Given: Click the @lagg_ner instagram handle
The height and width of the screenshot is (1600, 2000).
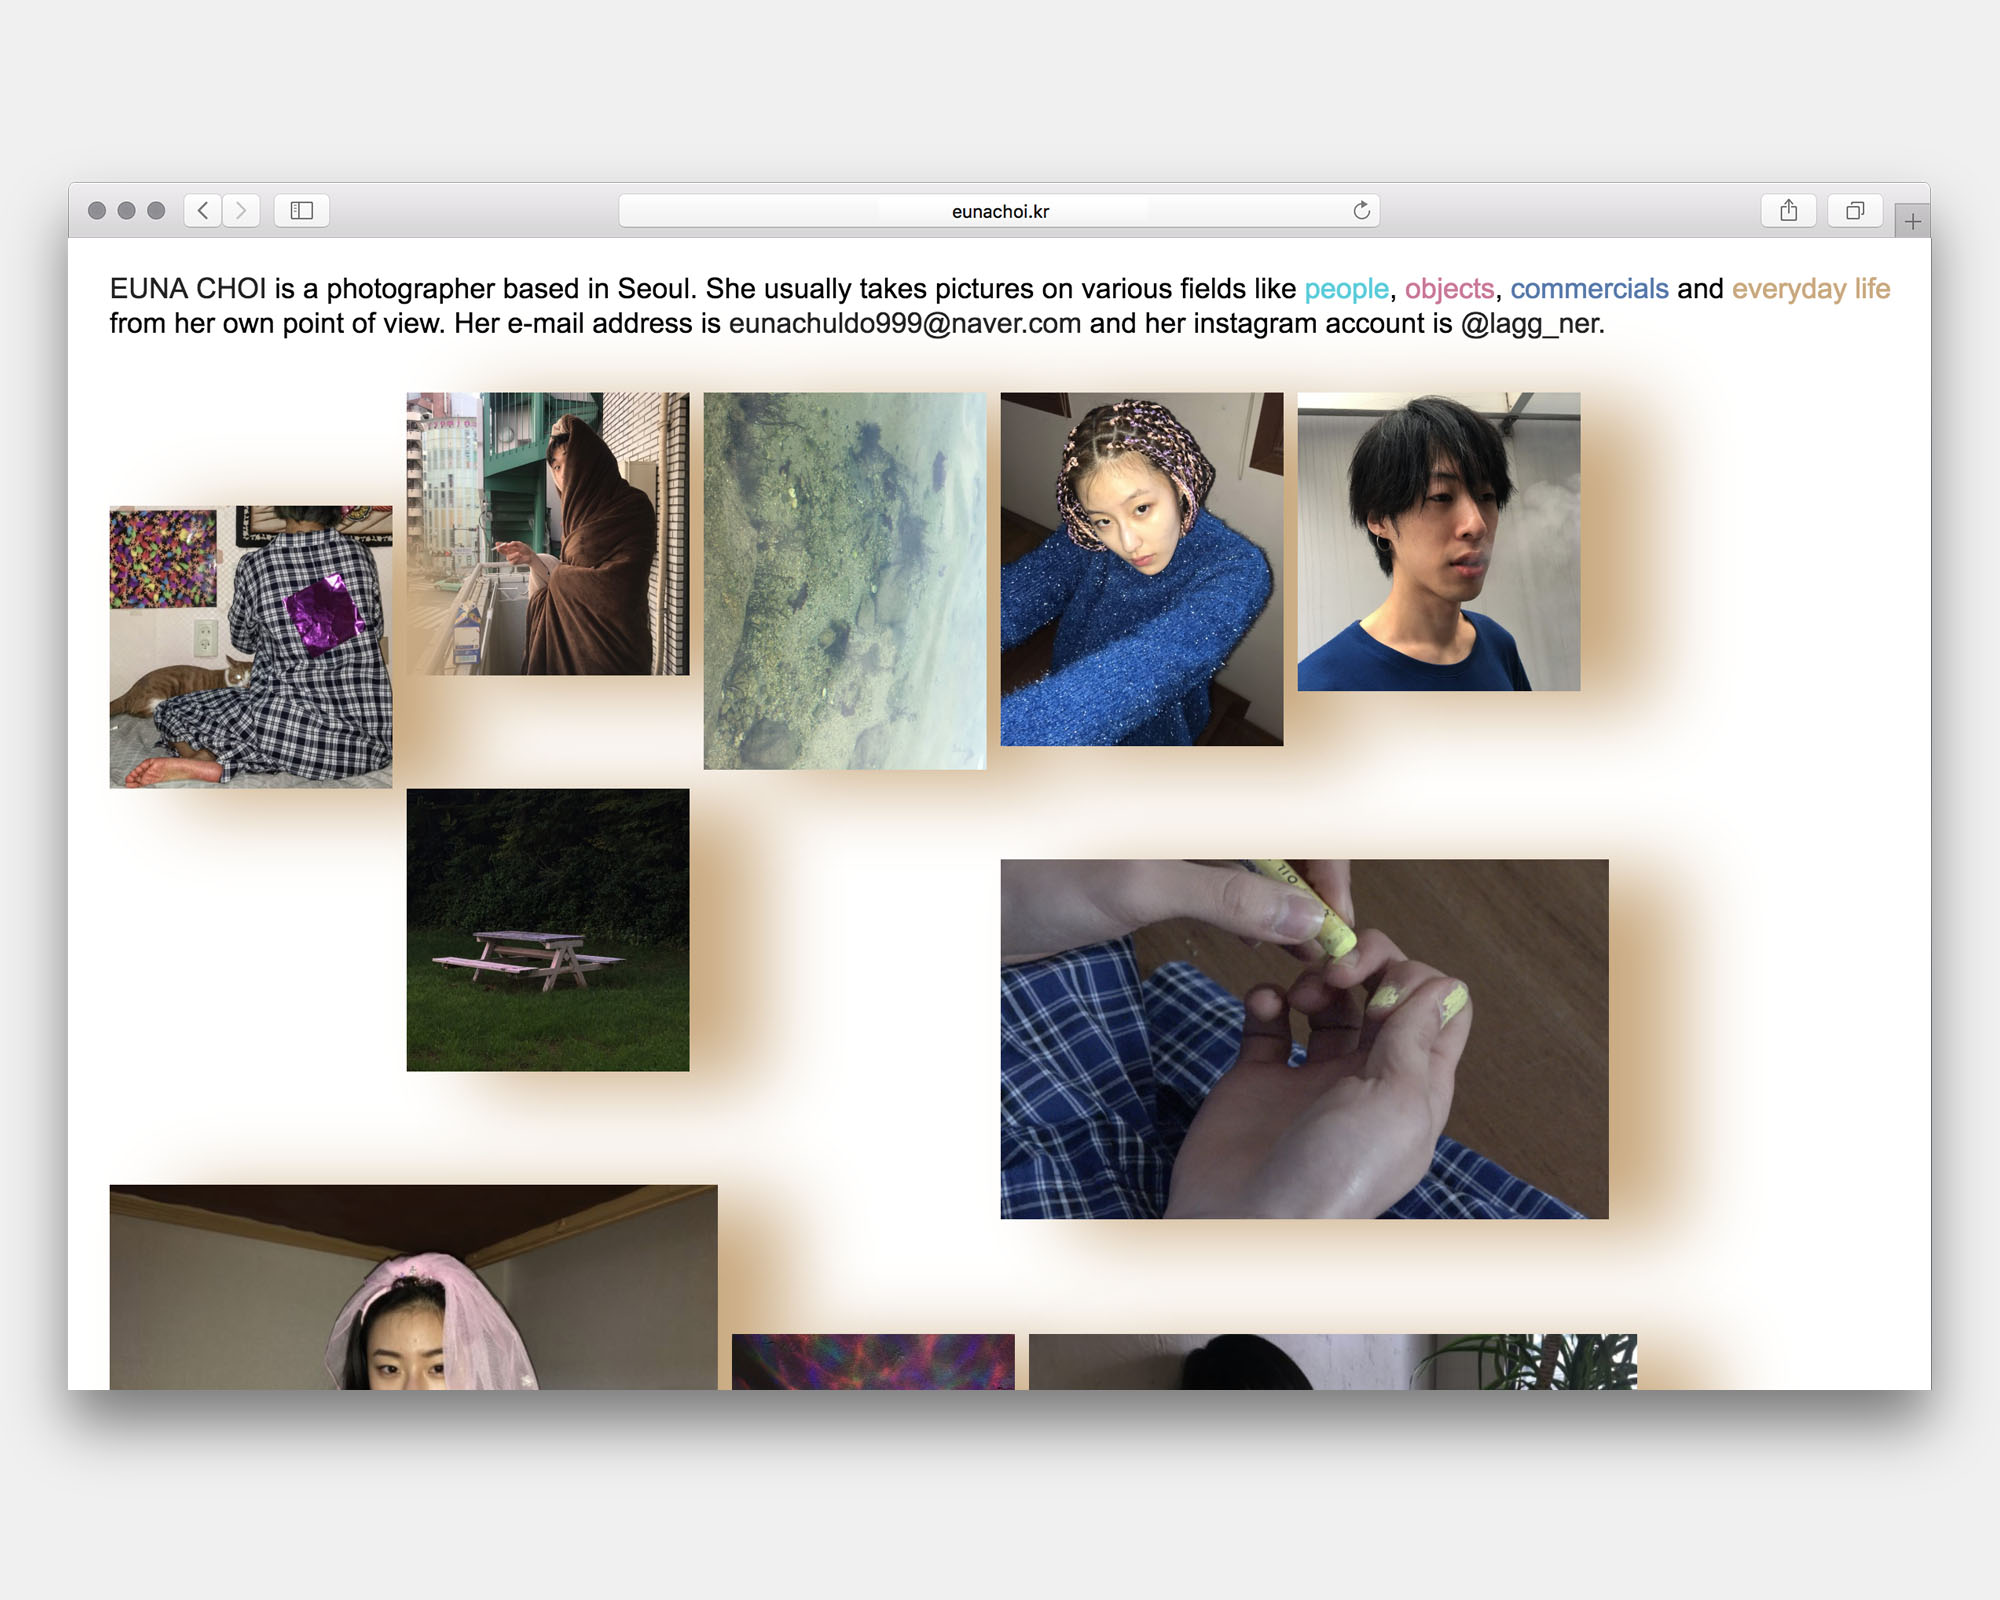Looking at the screenshot, I should [x=1529, y=324].
